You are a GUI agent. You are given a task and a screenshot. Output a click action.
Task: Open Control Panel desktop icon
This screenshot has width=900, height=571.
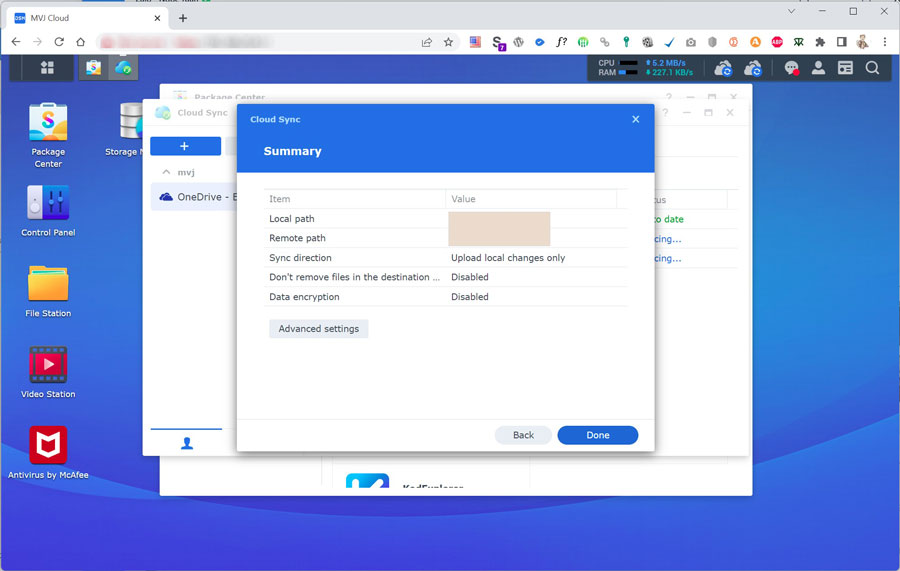[48, 204]
